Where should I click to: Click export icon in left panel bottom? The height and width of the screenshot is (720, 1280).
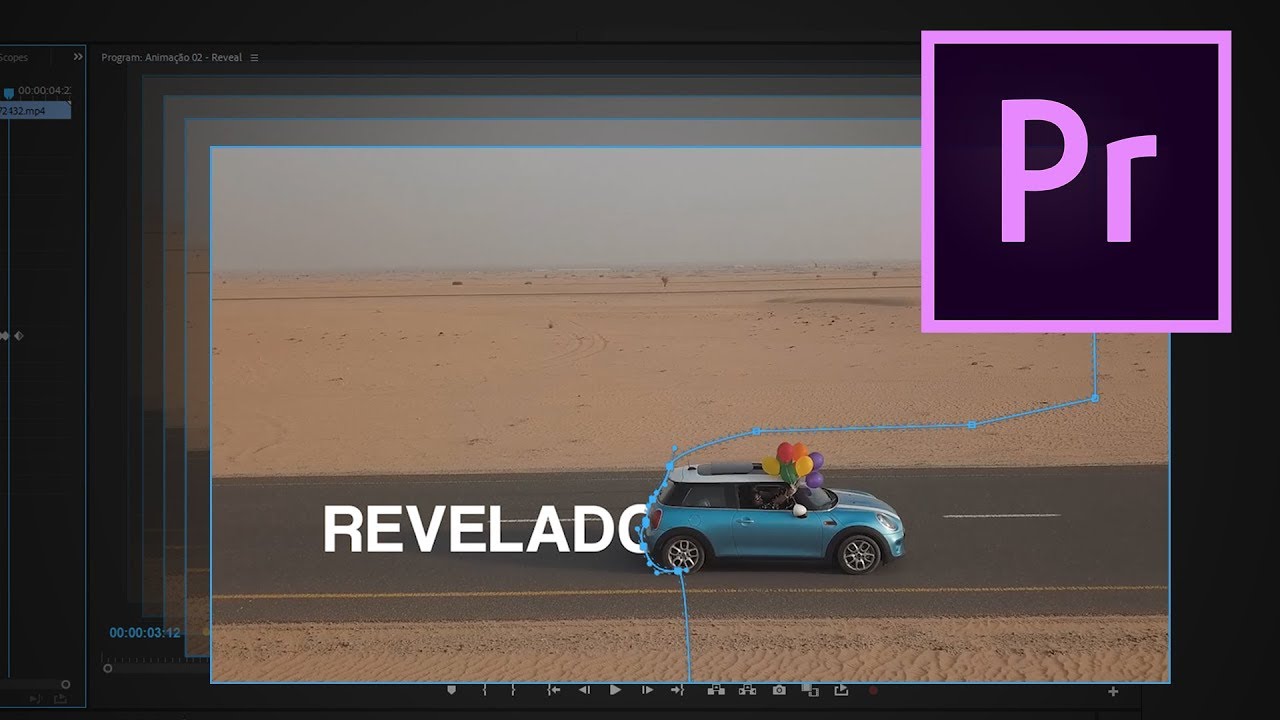pos(61,700)
